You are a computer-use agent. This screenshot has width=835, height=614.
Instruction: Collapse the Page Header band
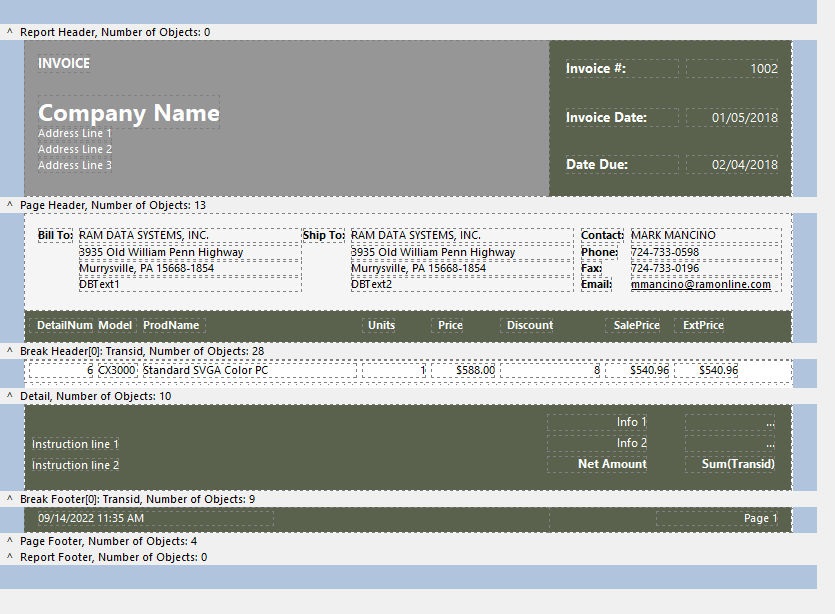tap(10, 205)
